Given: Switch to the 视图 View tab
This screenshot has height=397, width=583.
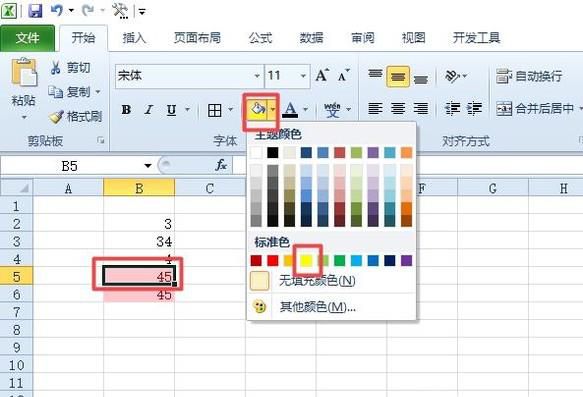Looking at the screenshot, I should click(413, 38).
